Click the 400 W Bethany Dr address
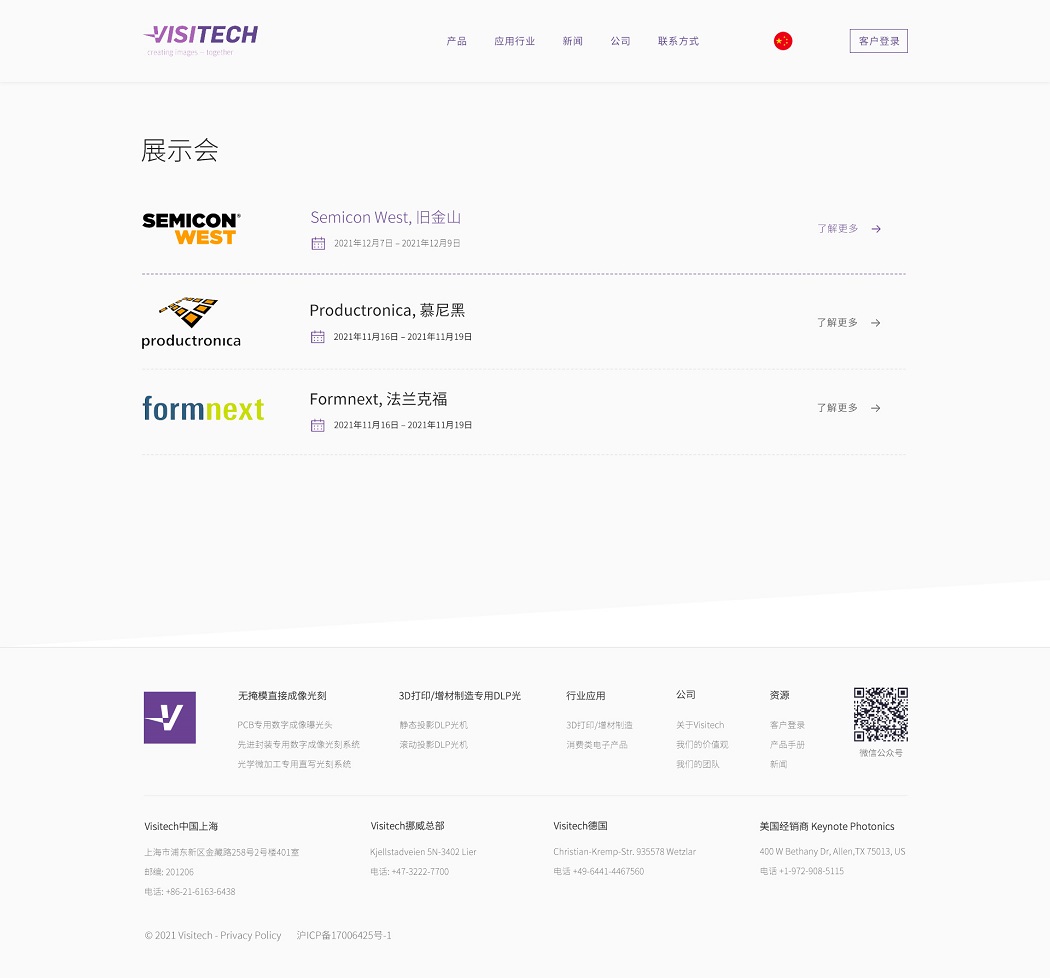 pyautogui.click(x=832, y=851)
